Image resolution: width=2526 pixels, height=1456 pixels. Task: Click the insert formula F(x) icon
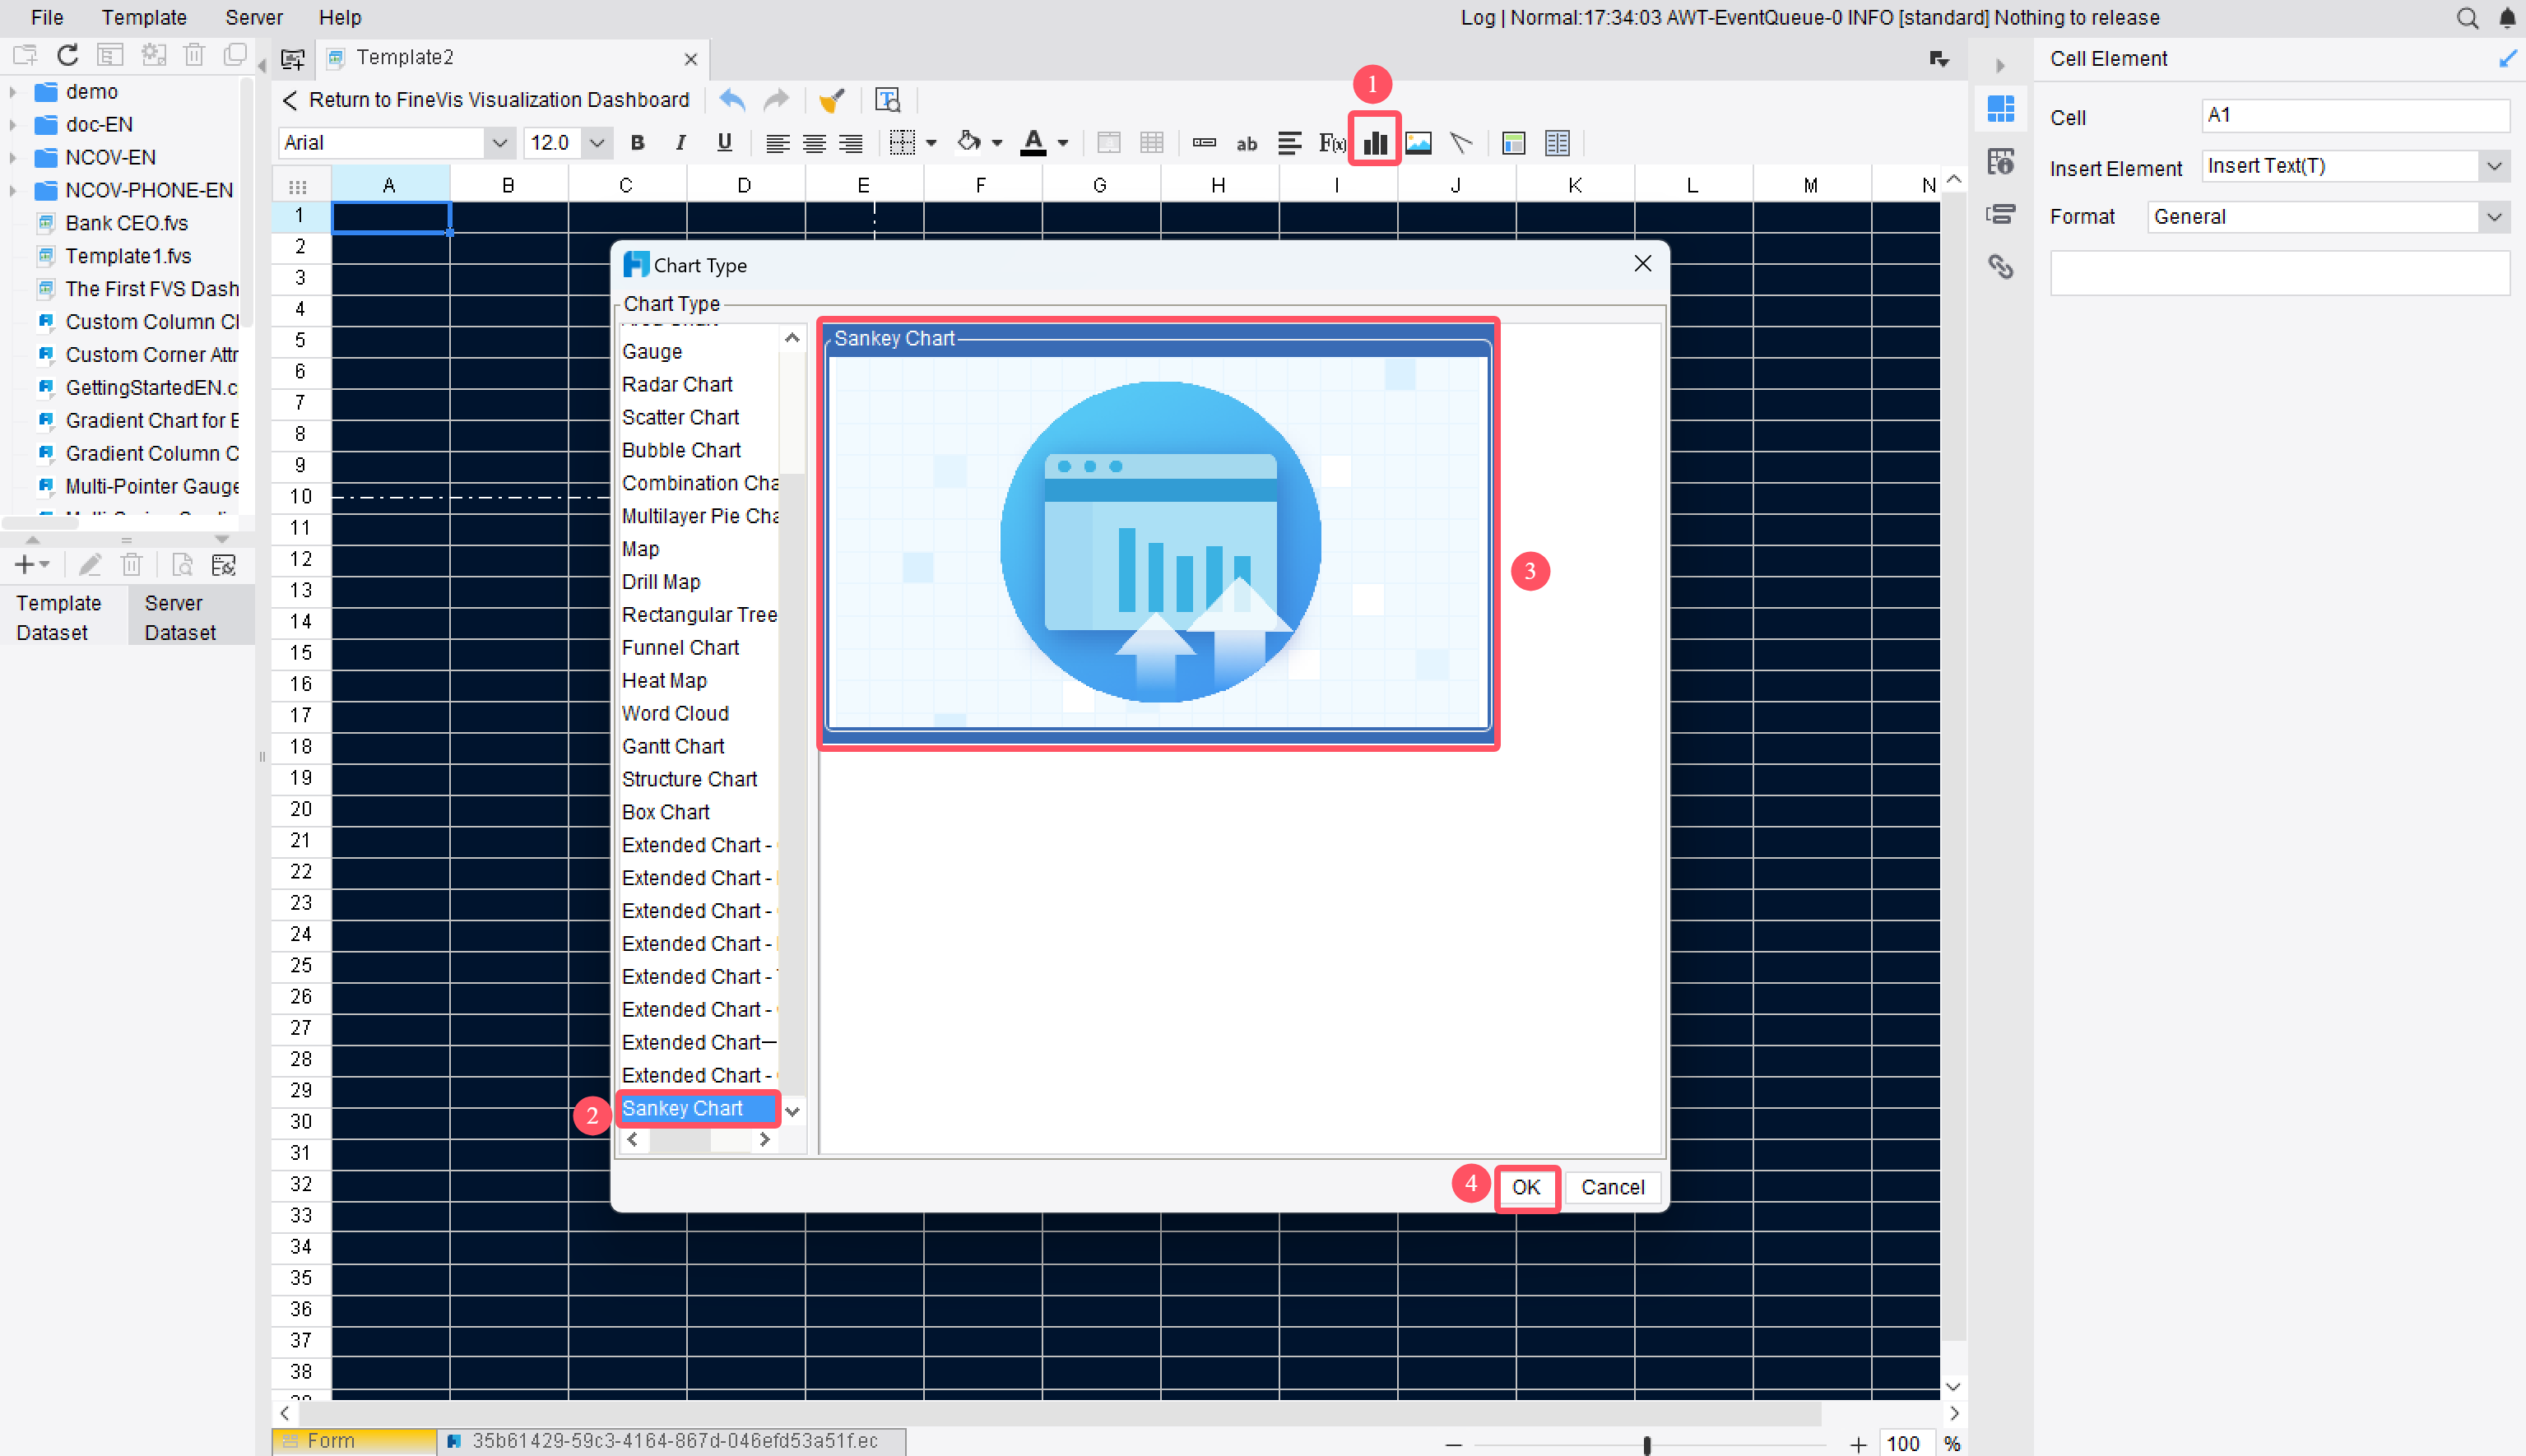[1331, 143]
